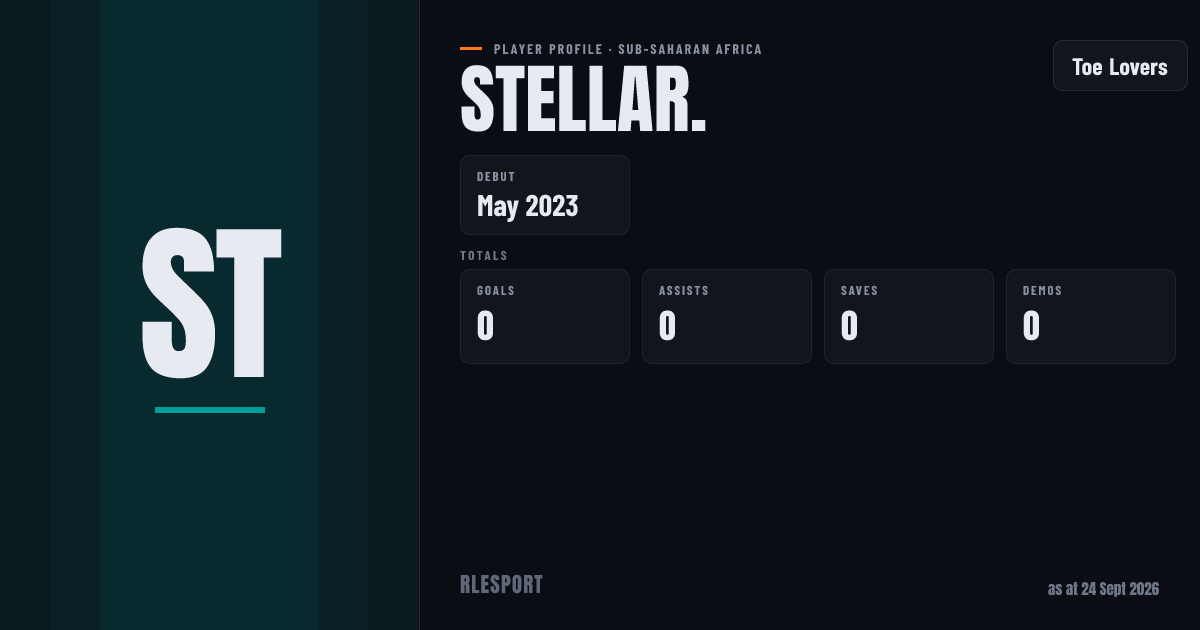The width and height of the screenshot is (1200, 630).
Task: Click the Debut label text
Action: tap(496, 177)
